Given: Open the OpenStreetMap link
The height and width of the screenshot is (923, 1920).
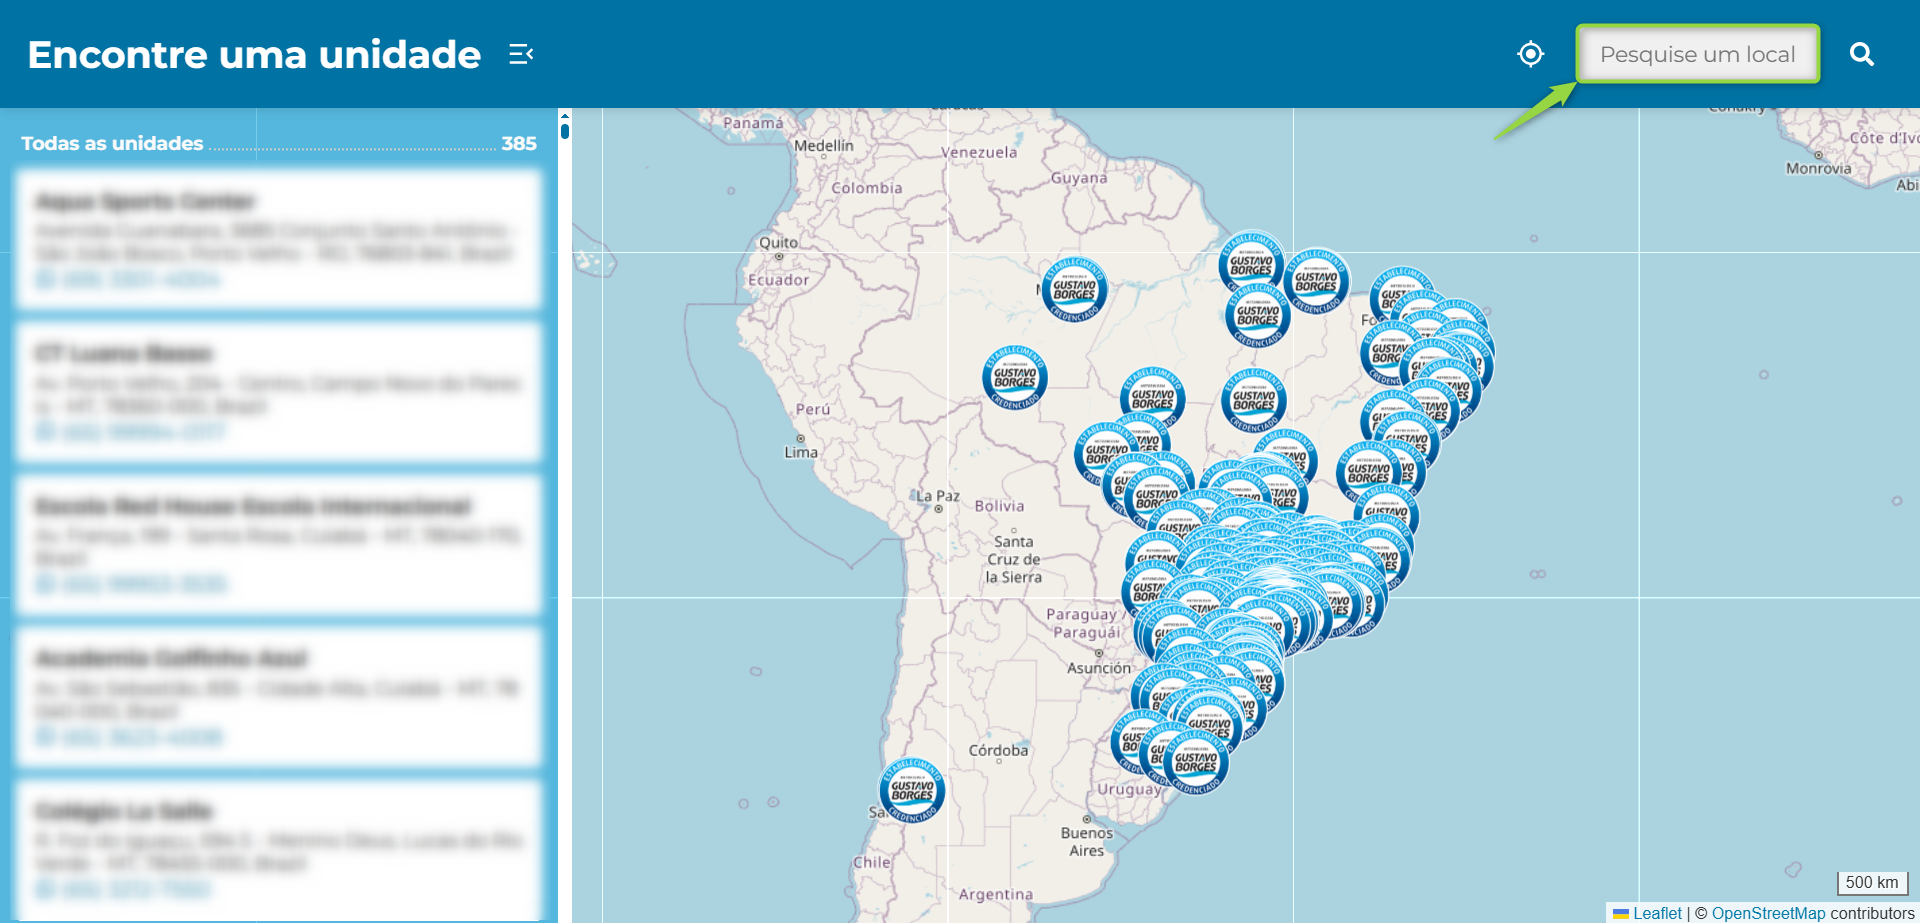Looking at the screenshot, I should coord(1768,913).
